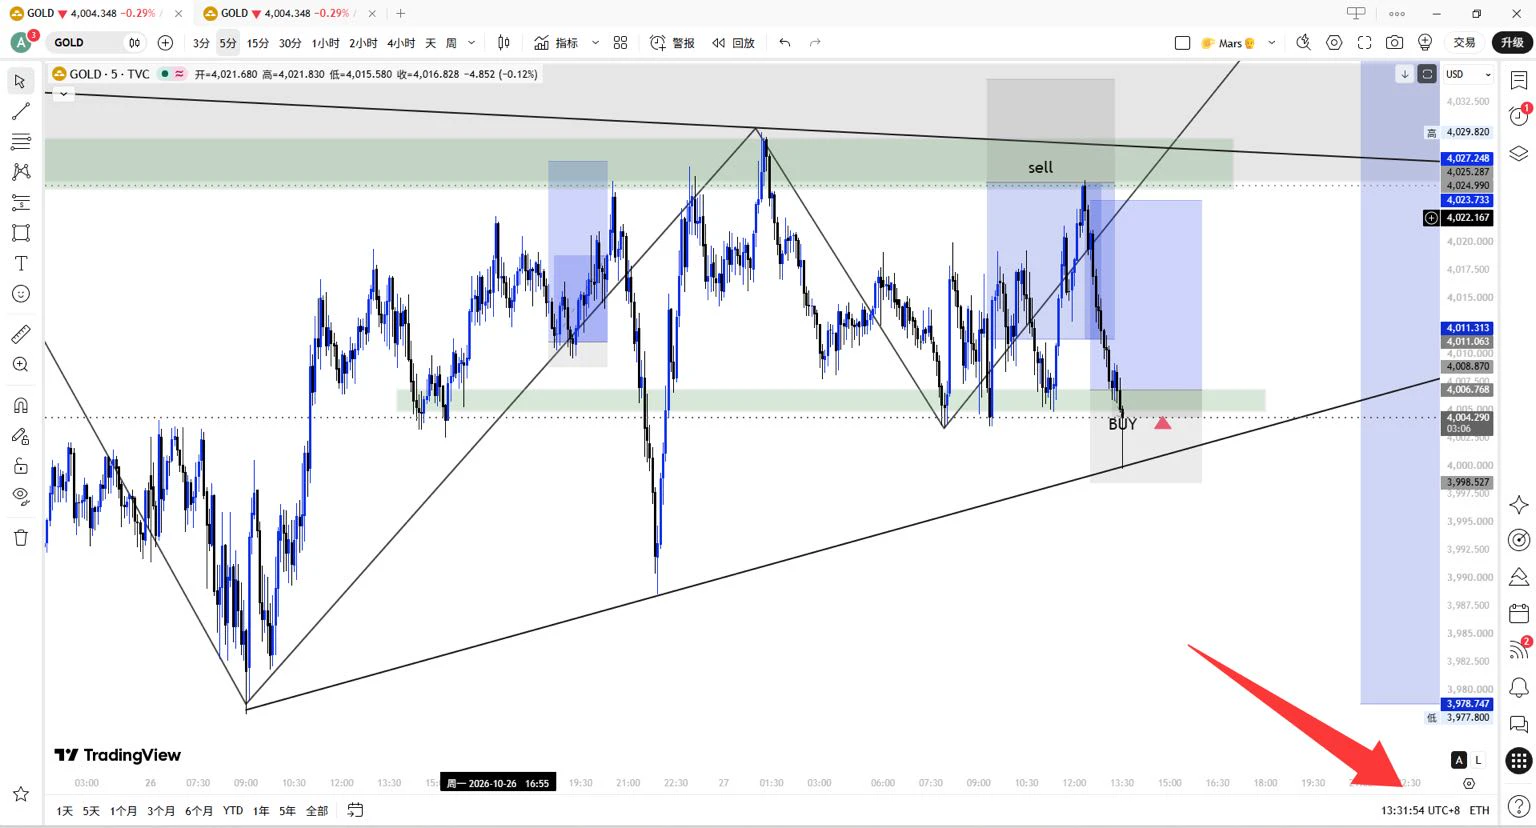The height and width of the screenshot is (828, 1536).
Task: Click the 警报 alert button
Action: pos(673,43)
